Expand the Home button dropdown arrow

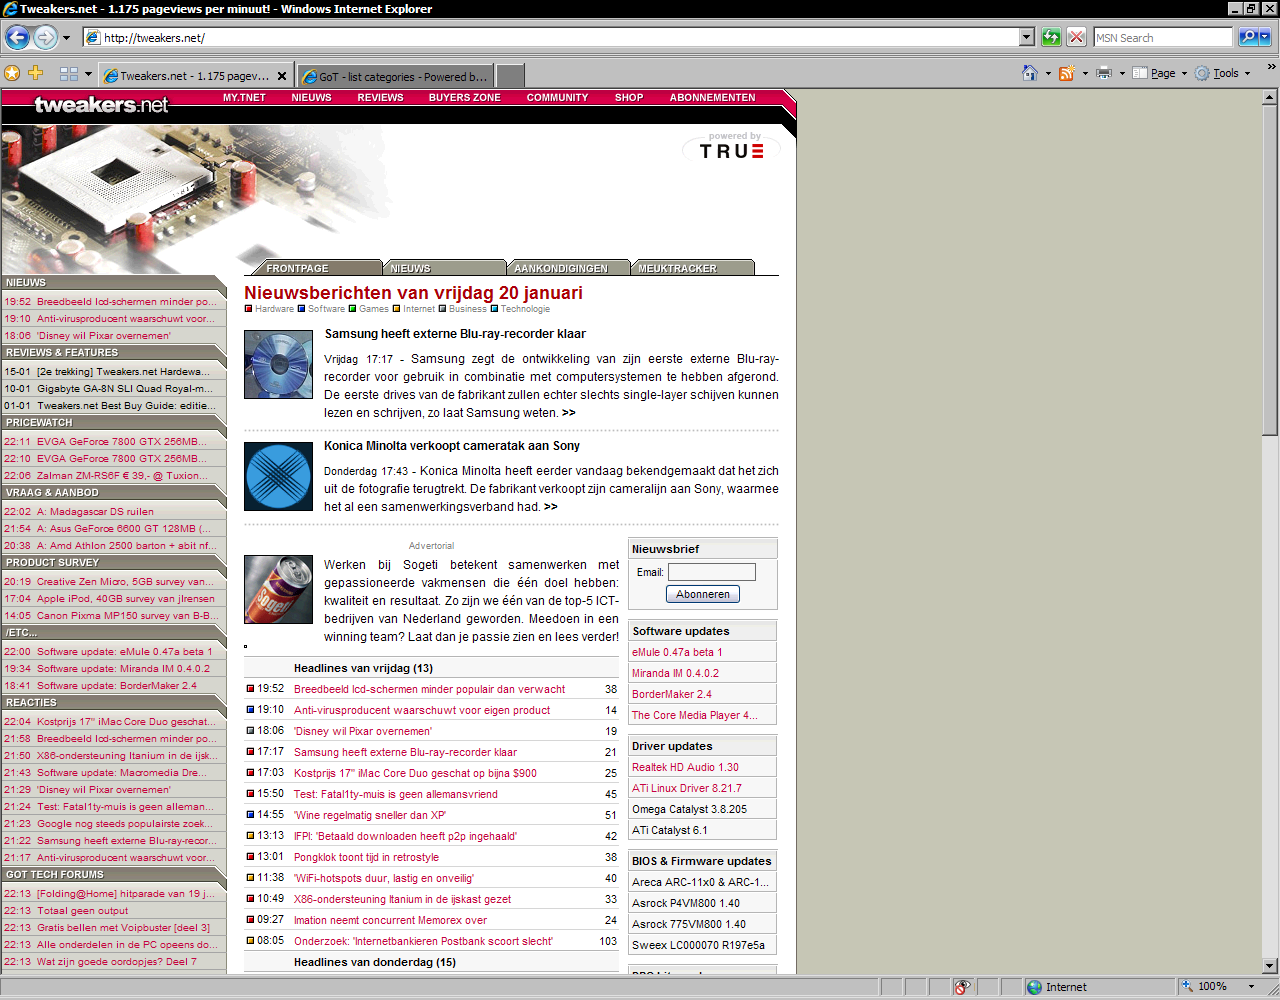[1048, 73]
